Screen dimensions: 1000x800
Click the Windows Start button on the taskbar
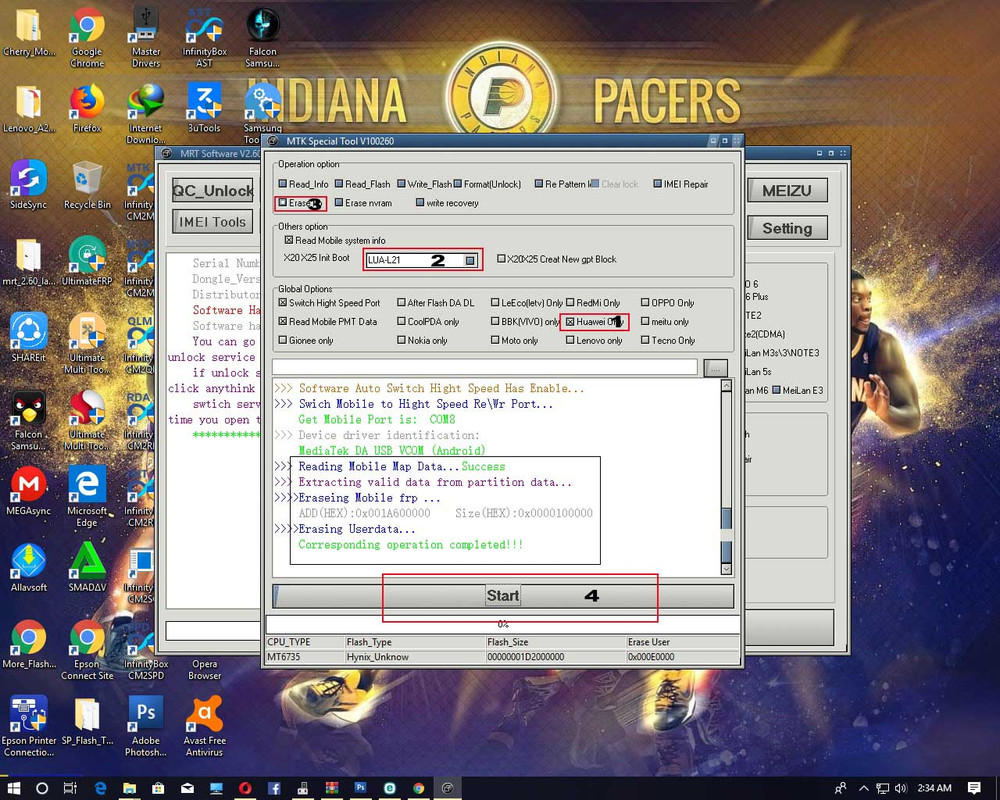(13, 788)
